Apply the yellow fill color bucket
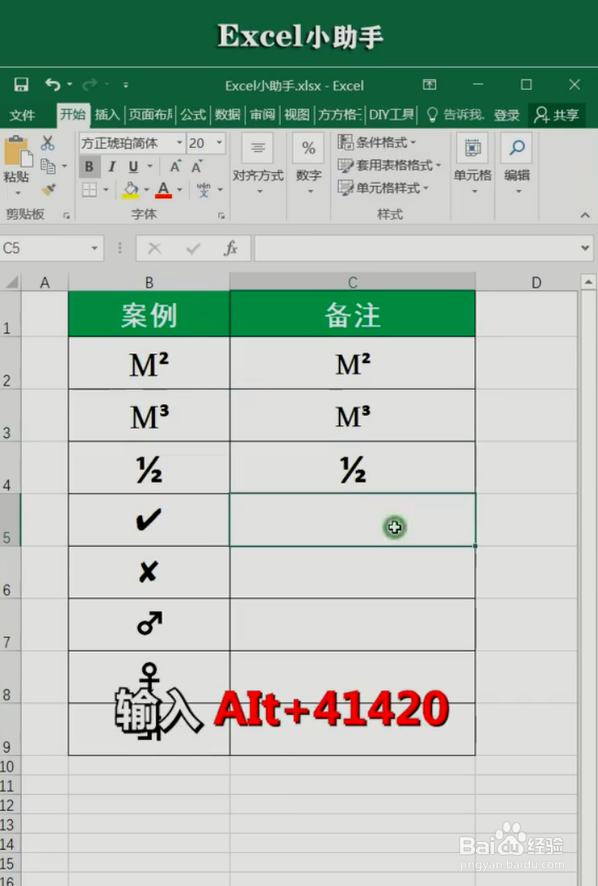The width and height of the screenshot is (598, 886). point(131,190)
